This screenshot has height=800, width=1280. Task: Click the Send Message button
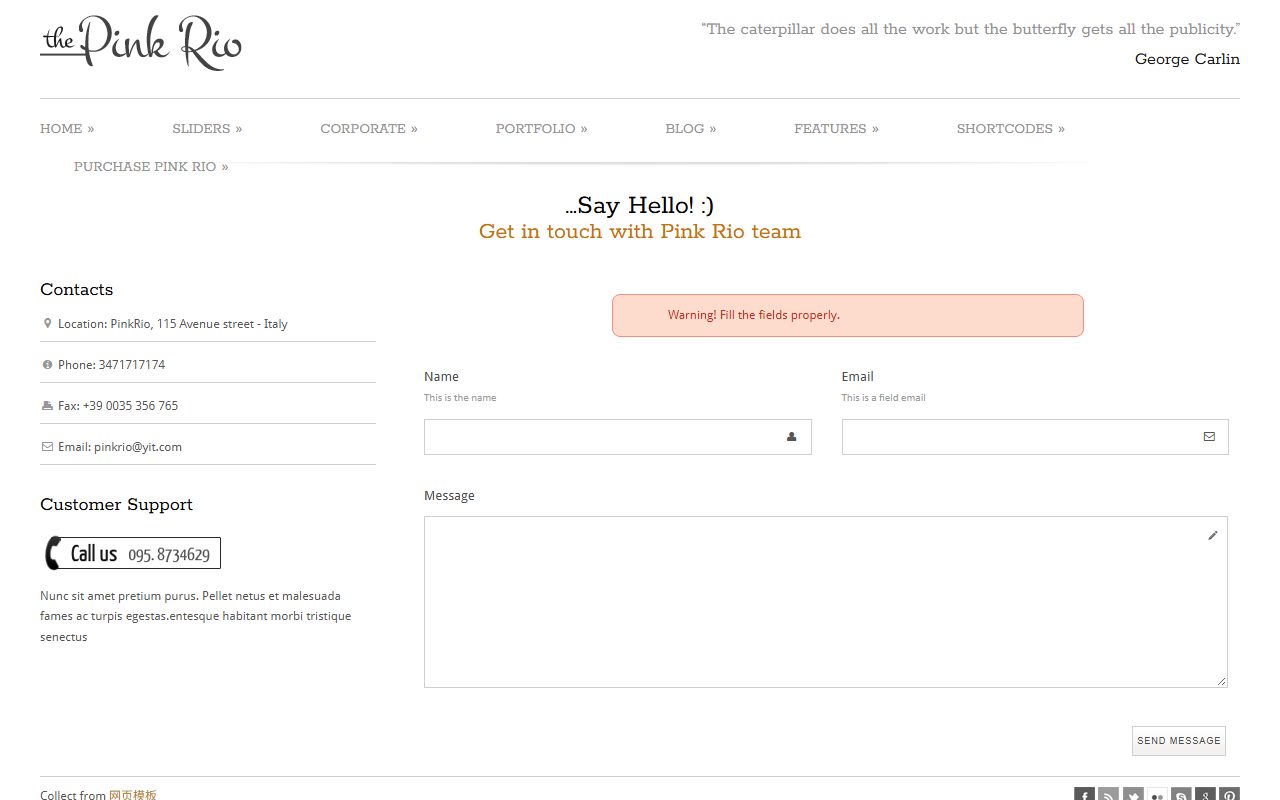[1179, 741]
